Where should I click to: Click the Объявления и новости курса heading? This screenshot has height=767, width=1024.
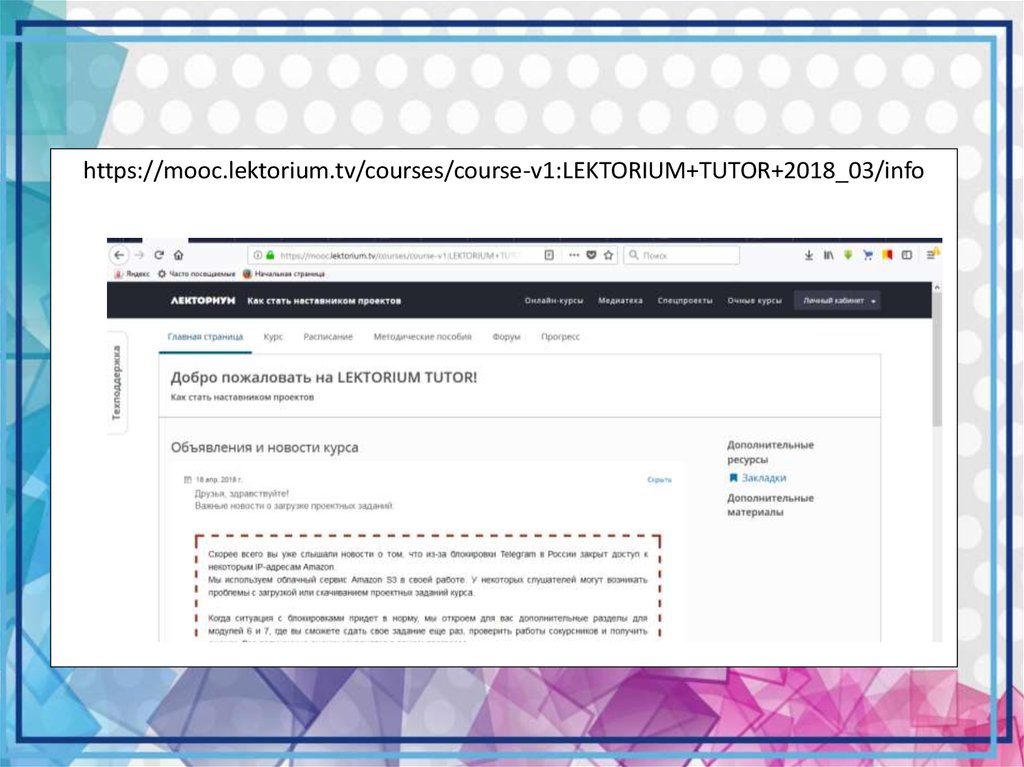coord(264,448)
